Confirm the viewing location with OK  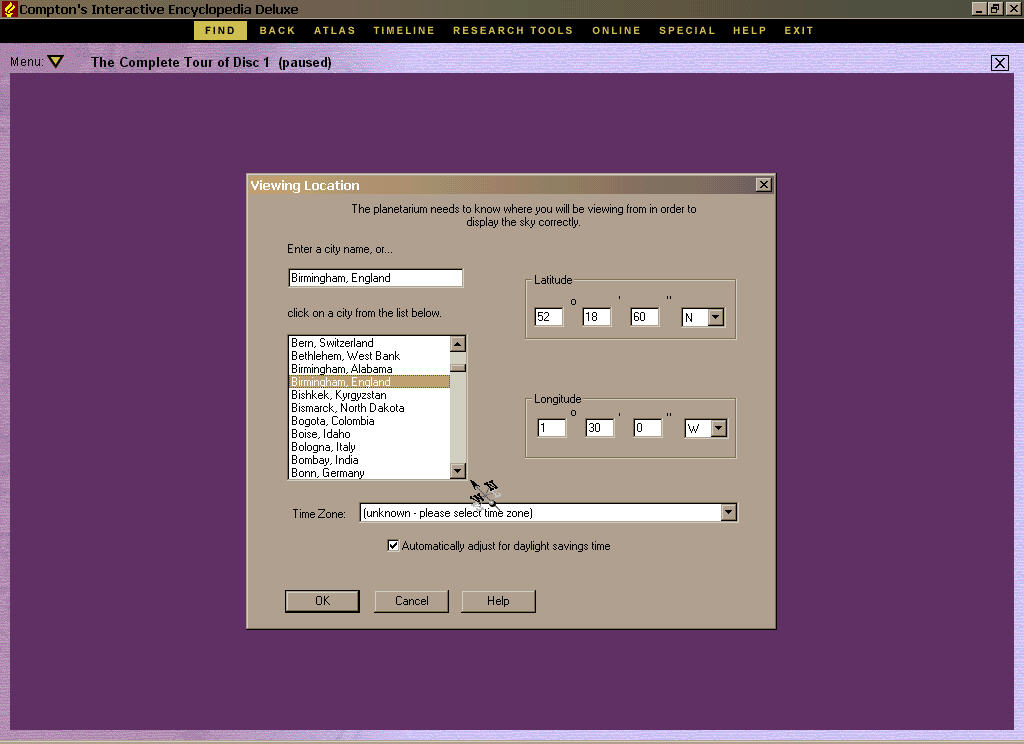[322, 601]
